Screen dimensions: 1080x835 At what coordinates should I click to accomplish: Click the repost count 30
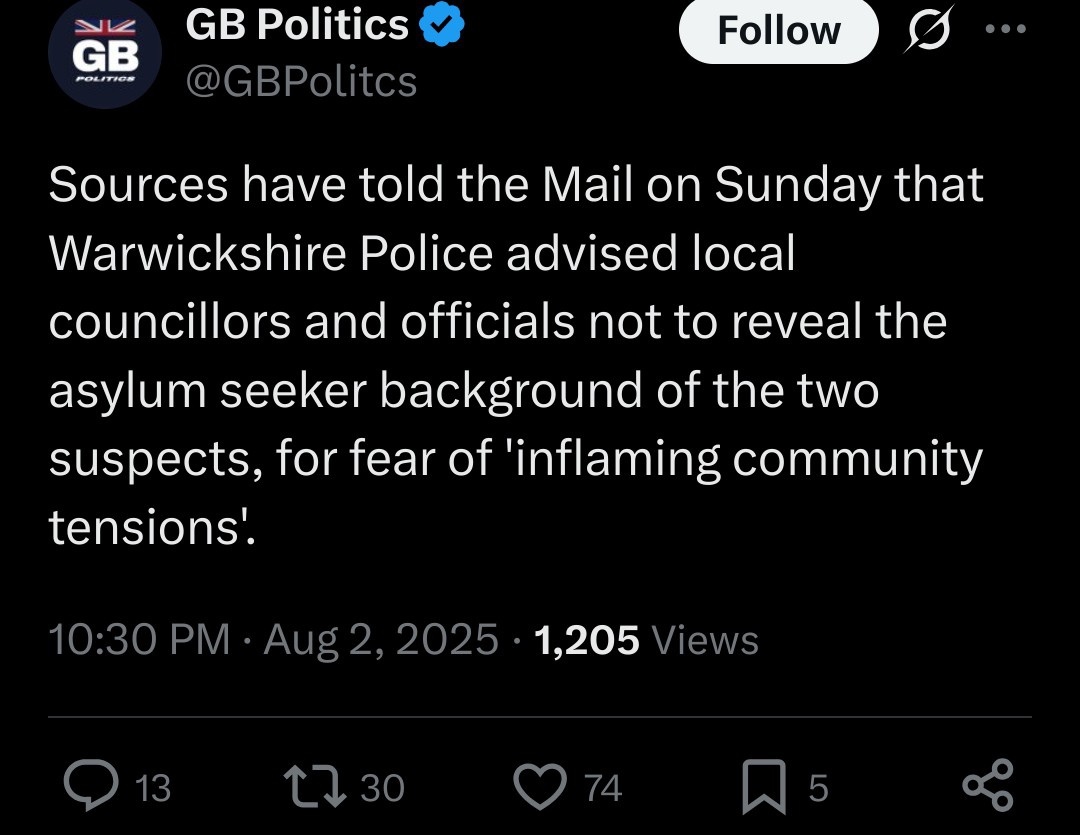coord(382,789)
